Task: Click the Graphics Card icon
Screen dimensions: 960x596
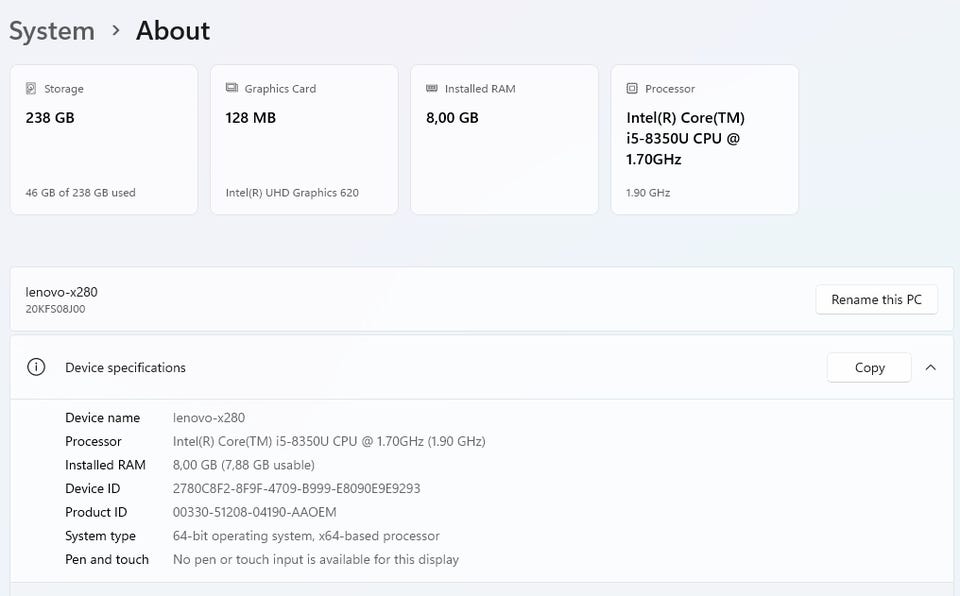Action: coord(232,88)
